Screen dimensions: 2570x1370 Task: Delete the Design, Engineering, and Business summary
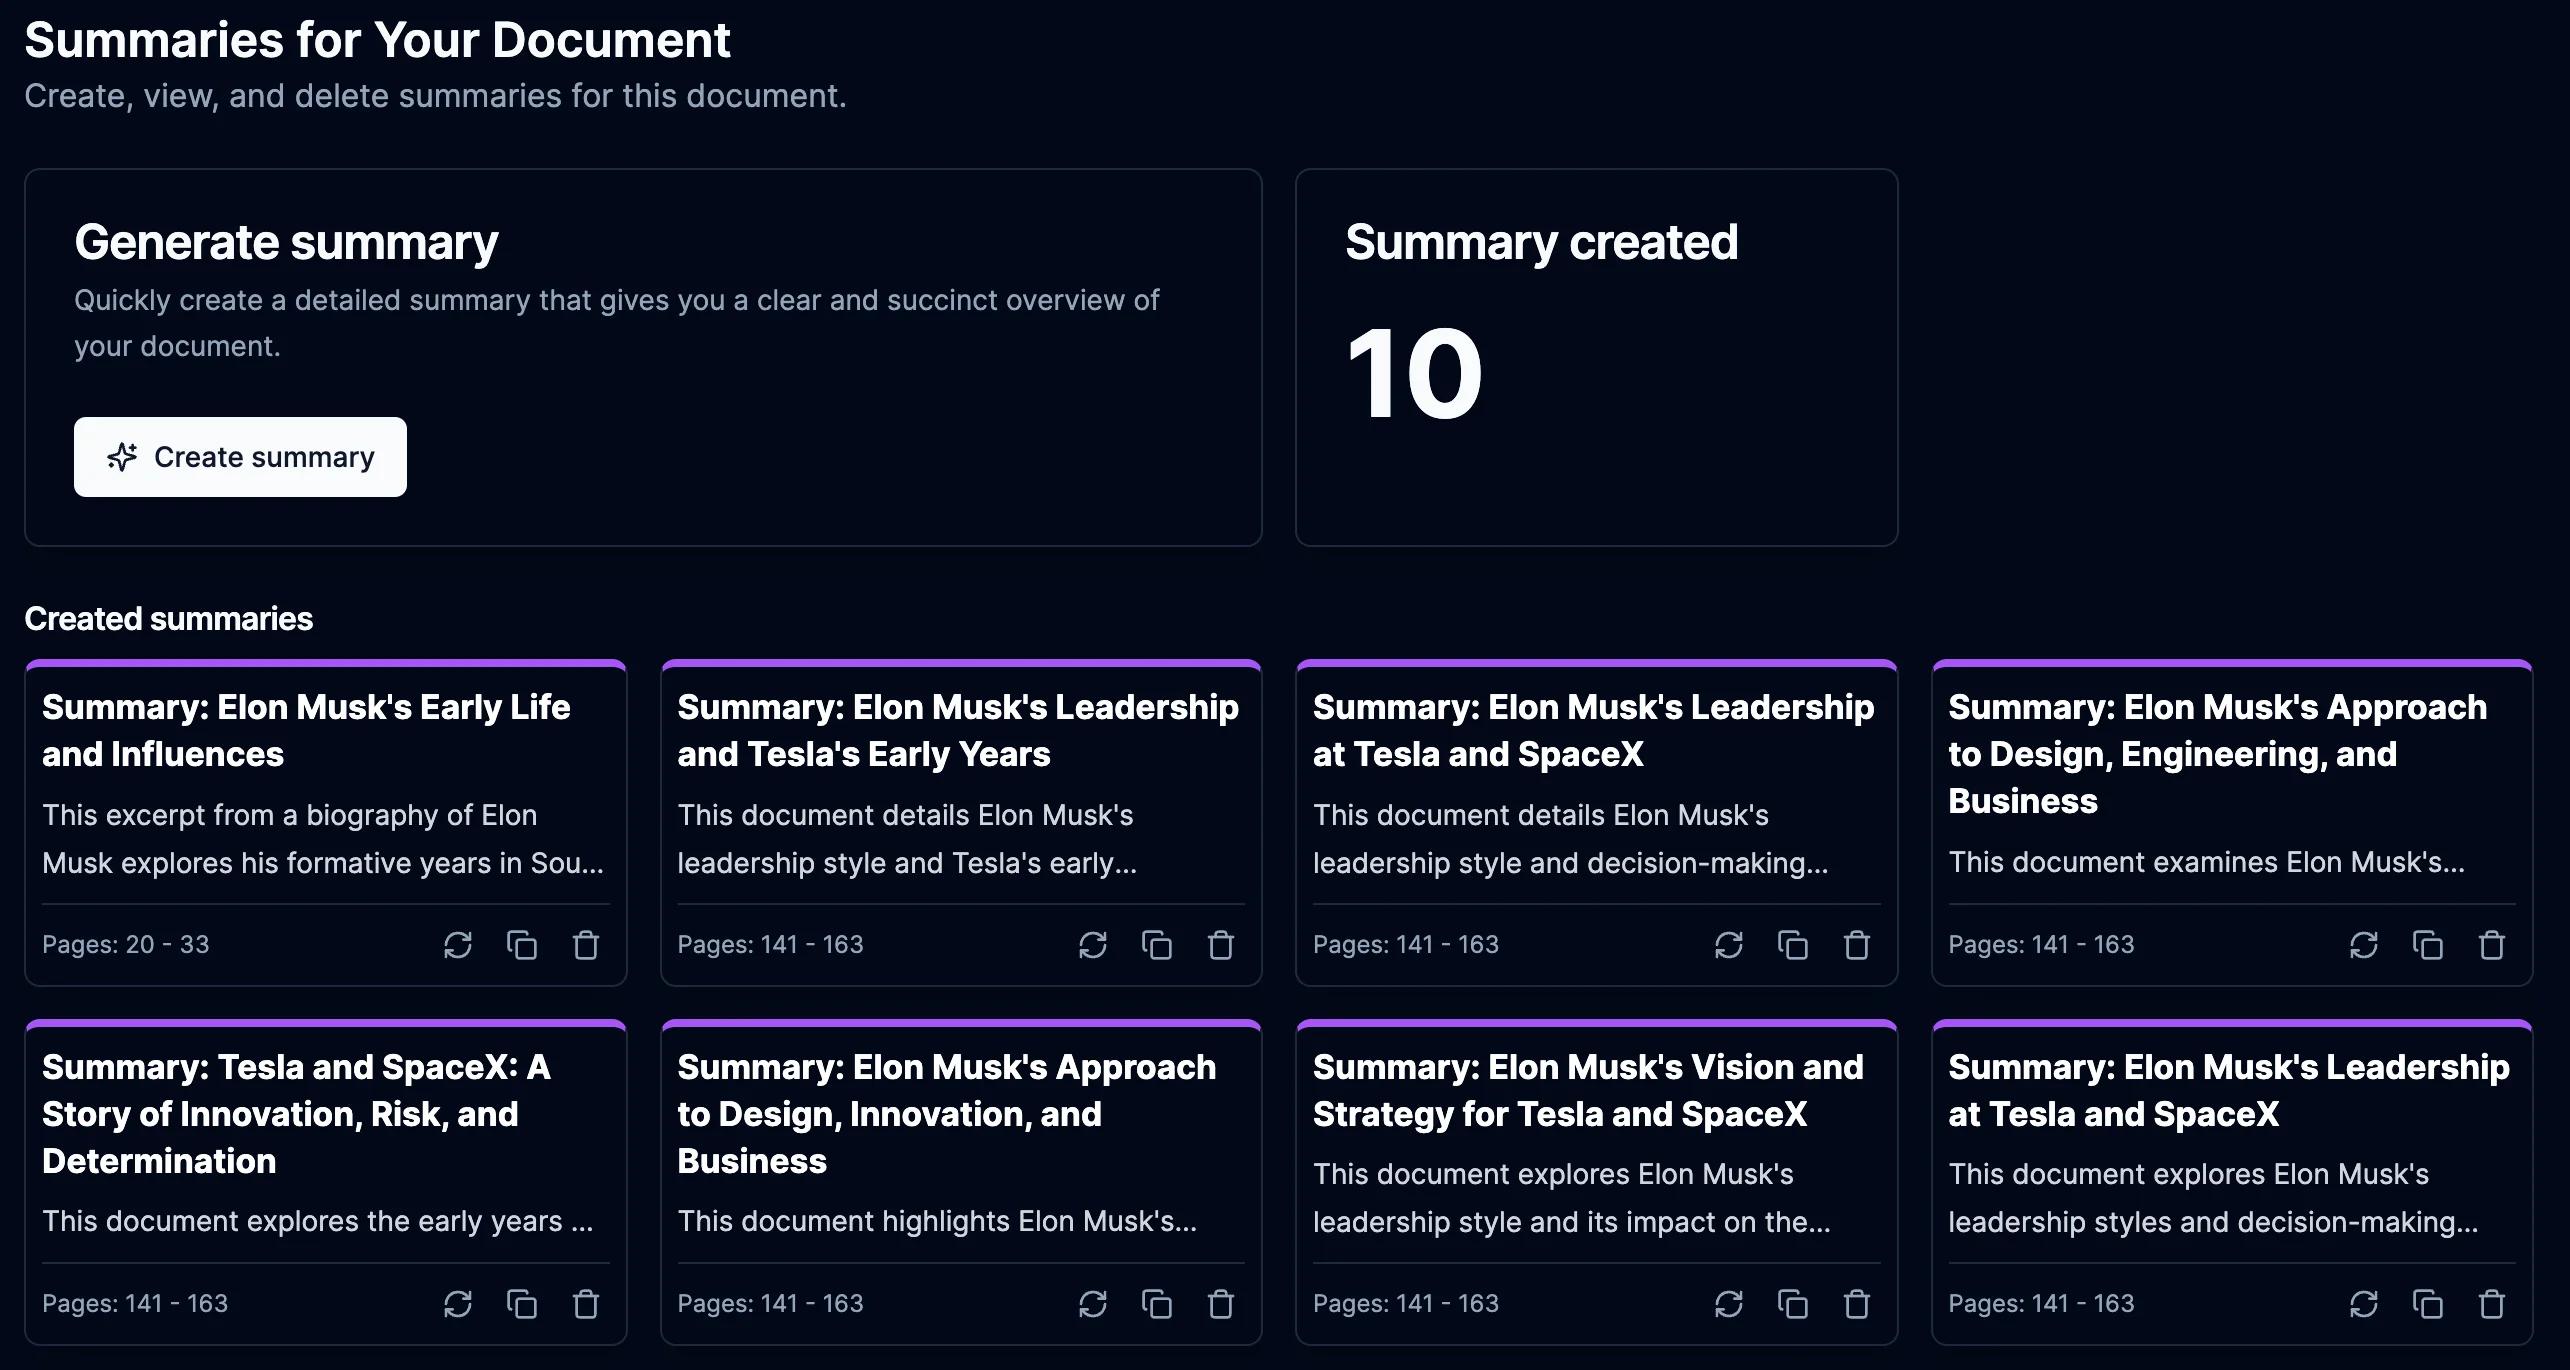[2492, 945]
